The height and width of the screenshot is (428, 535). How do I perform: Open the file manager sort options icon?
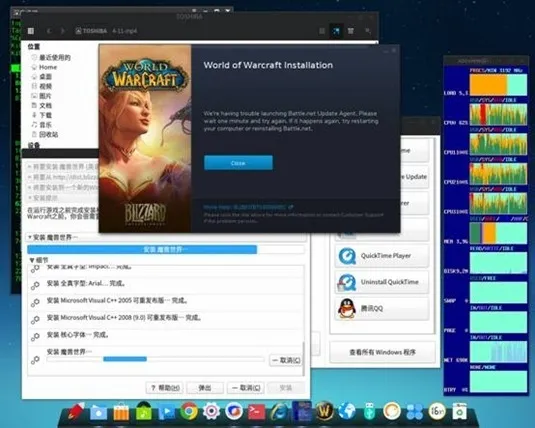[351, 31]
